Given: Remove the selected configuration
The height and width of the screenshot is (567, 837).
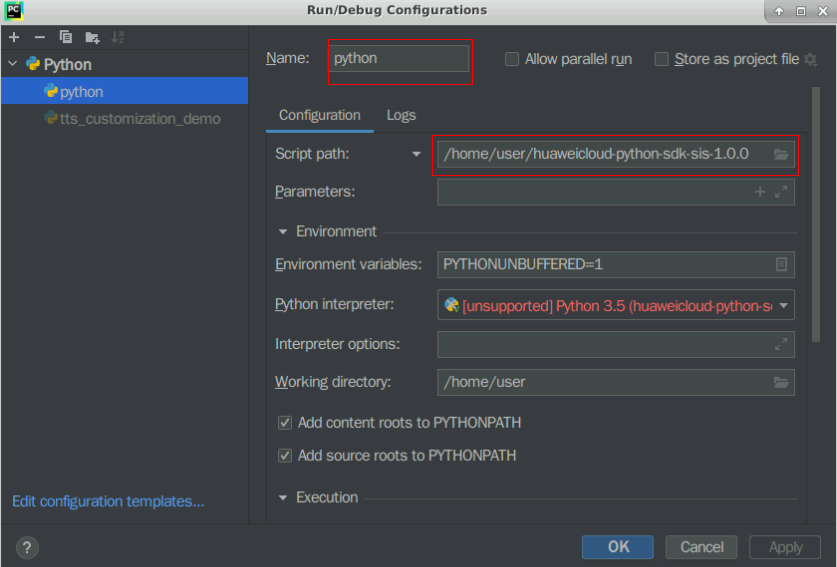Looking at the screenshot, I should pyautogui.click(x=40, y=37).
